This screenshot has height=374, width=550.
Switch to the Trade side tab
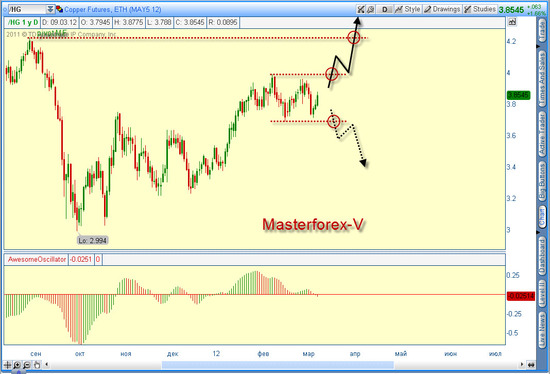pos(542,31)
